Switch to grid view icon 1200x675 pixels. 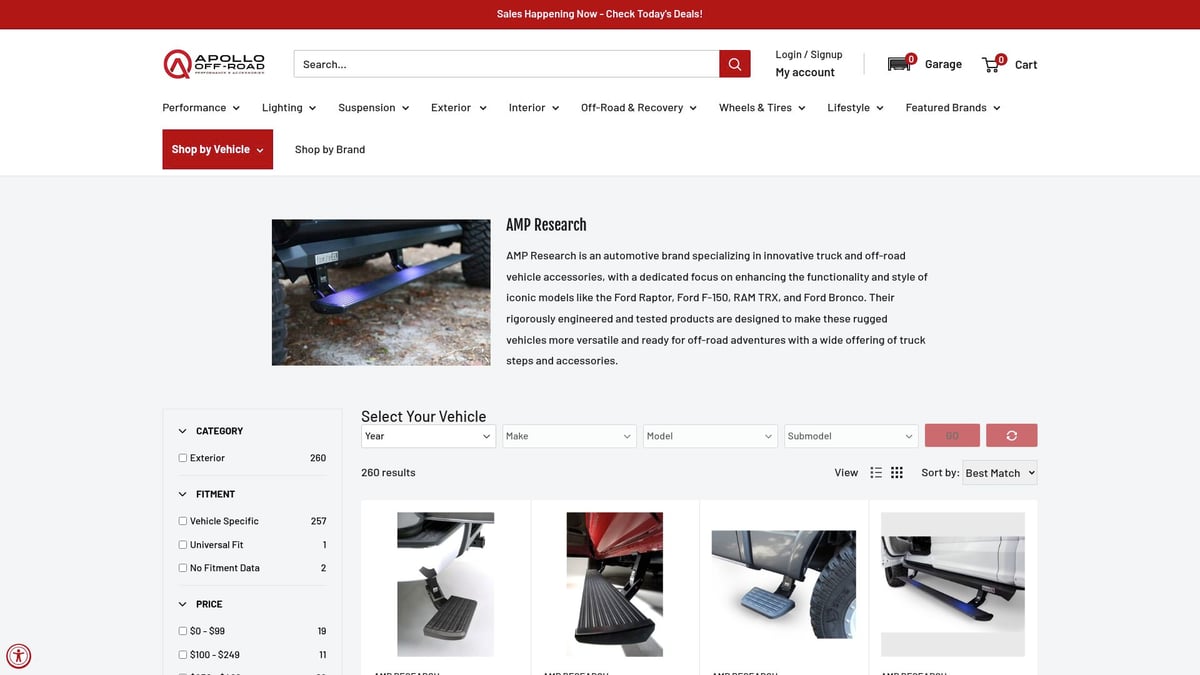pos(897,473)
